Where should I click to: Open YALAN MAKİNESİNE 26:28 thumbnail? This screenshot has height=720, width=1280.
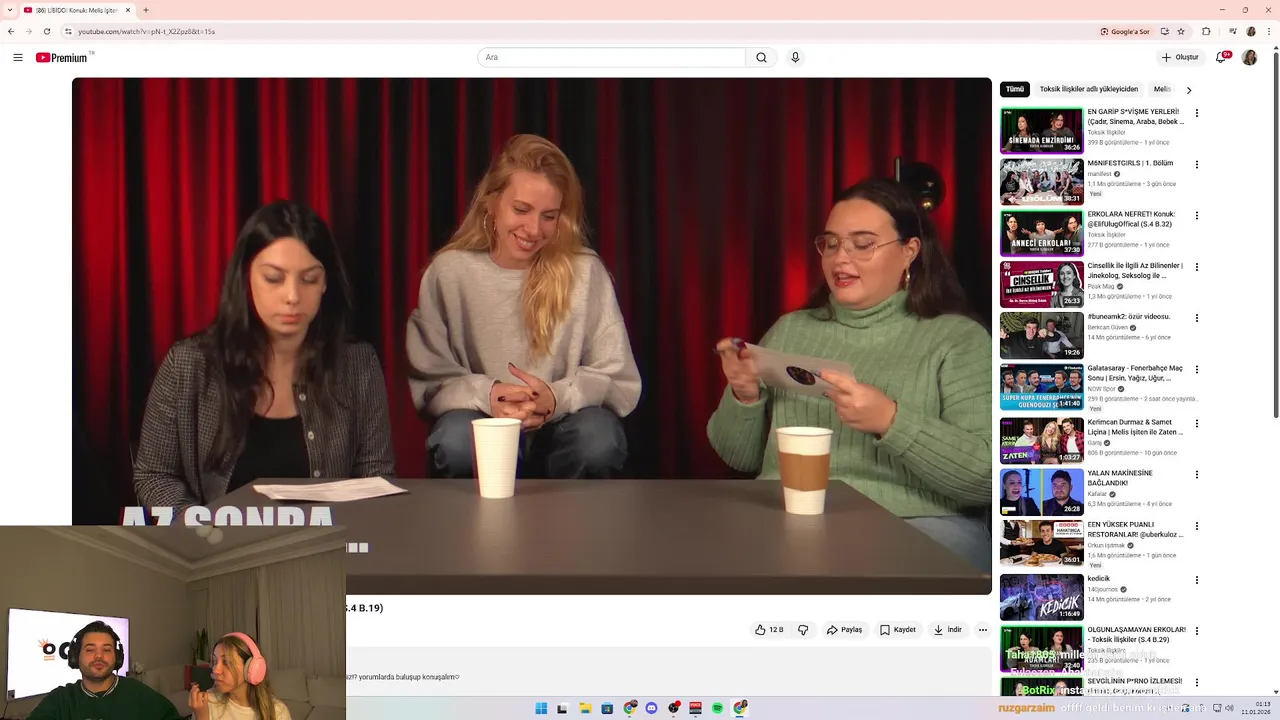point(1042,493)
